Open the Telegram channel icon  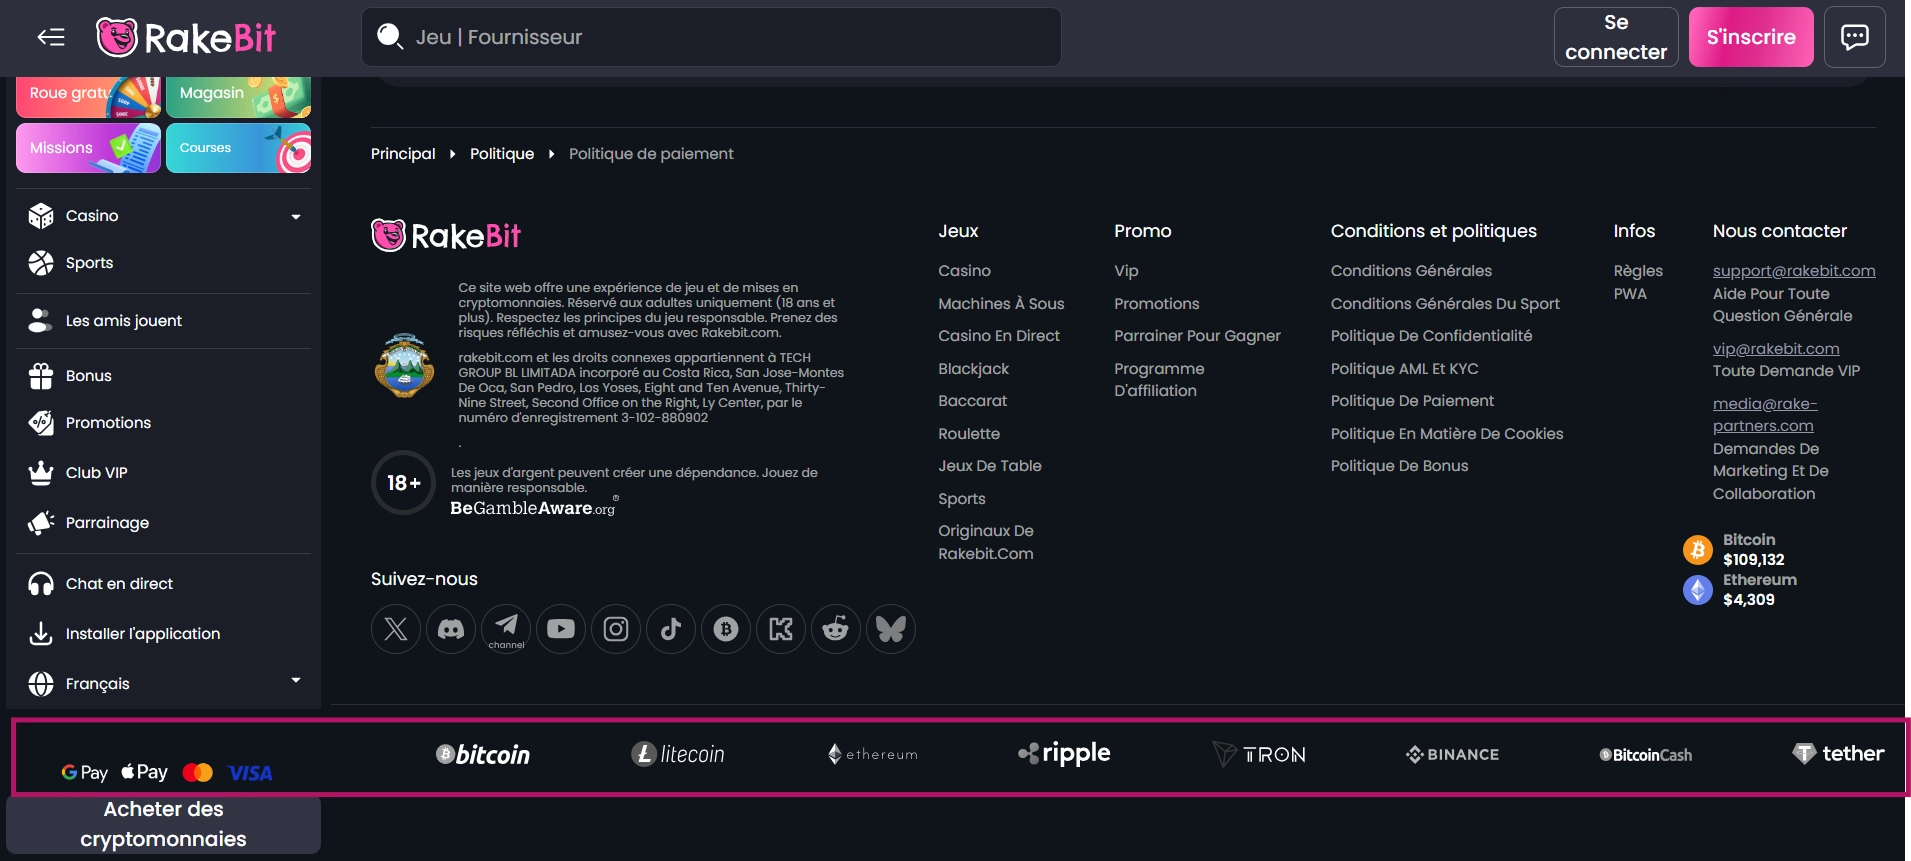[506, 629]
